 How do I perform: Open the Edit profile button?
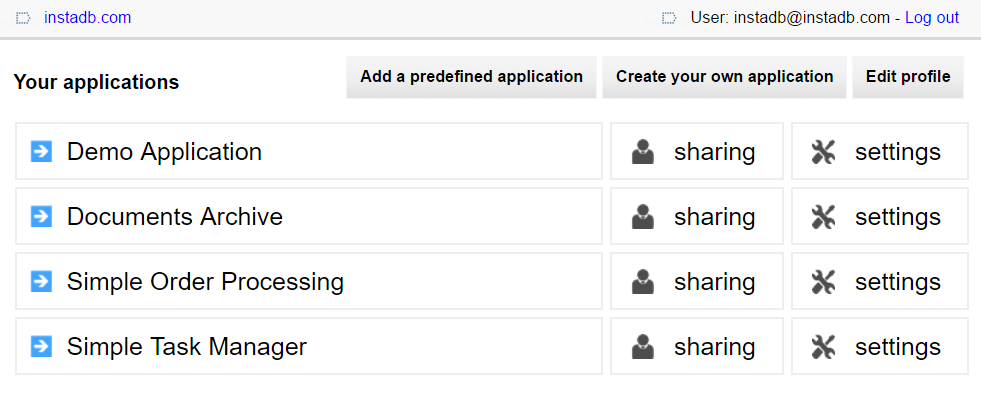(908, 77)
